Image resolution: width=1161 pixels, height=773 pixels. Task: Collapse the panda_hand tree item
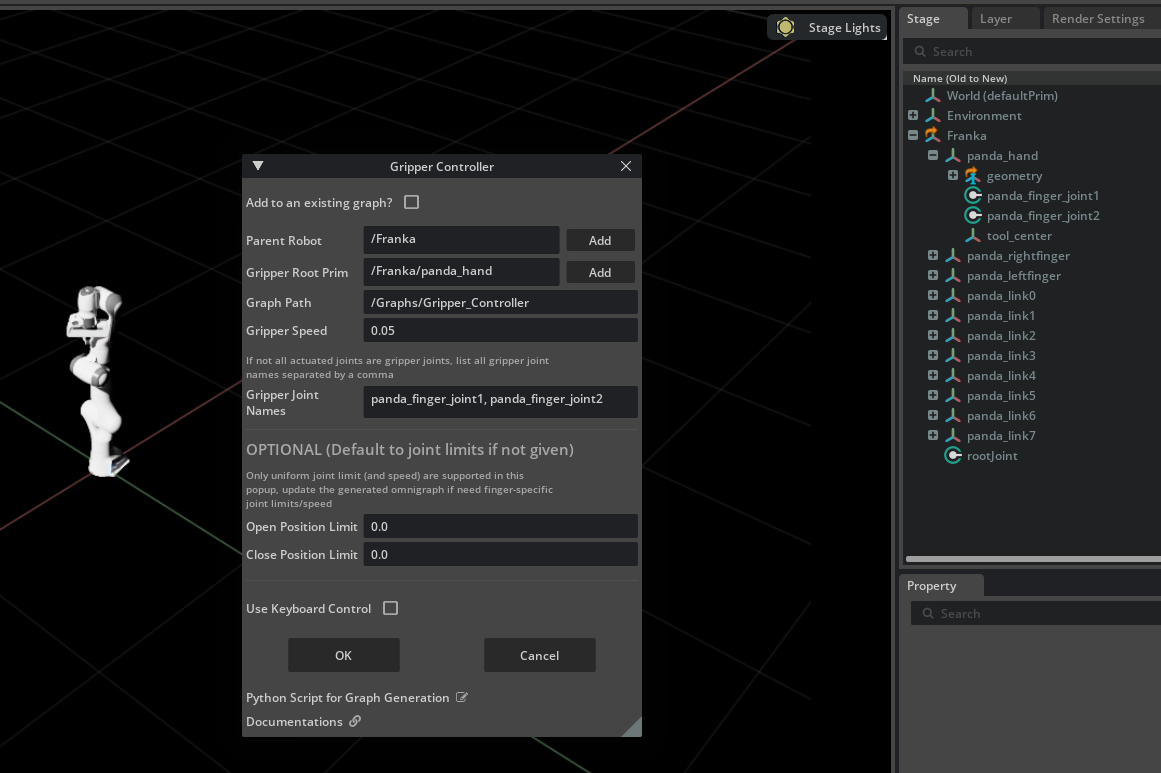click(x=932, y=155)
